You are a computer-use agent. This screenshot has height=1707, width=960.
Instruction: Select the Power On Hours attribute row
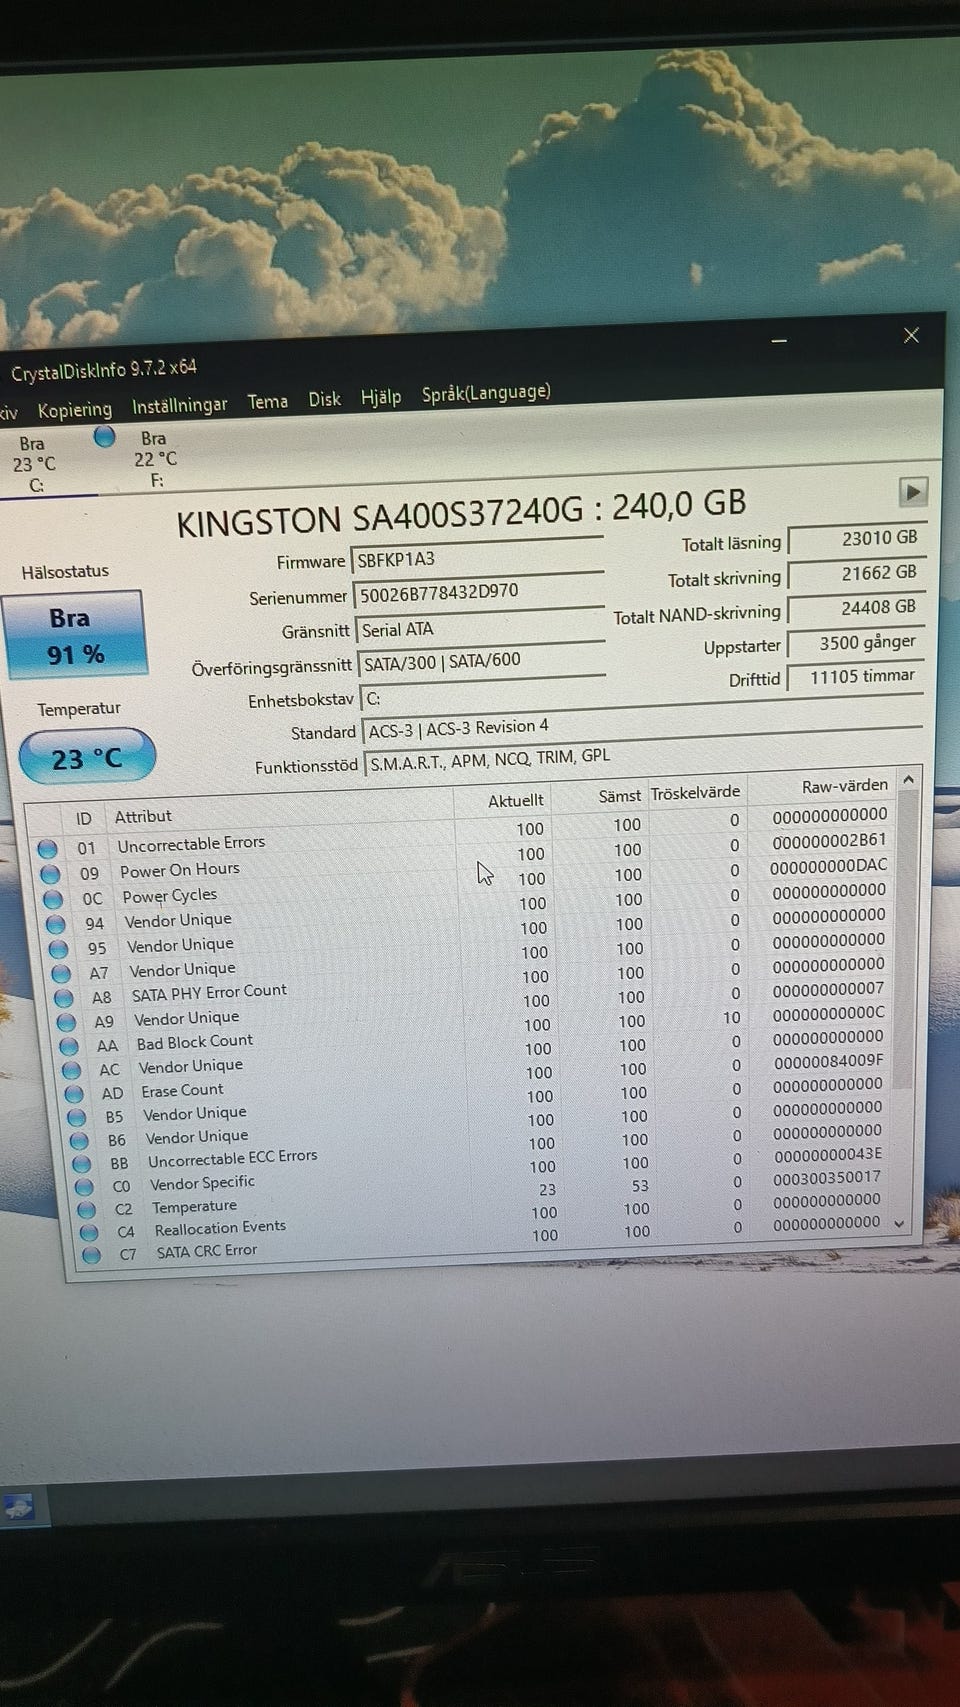pos(465,857)
